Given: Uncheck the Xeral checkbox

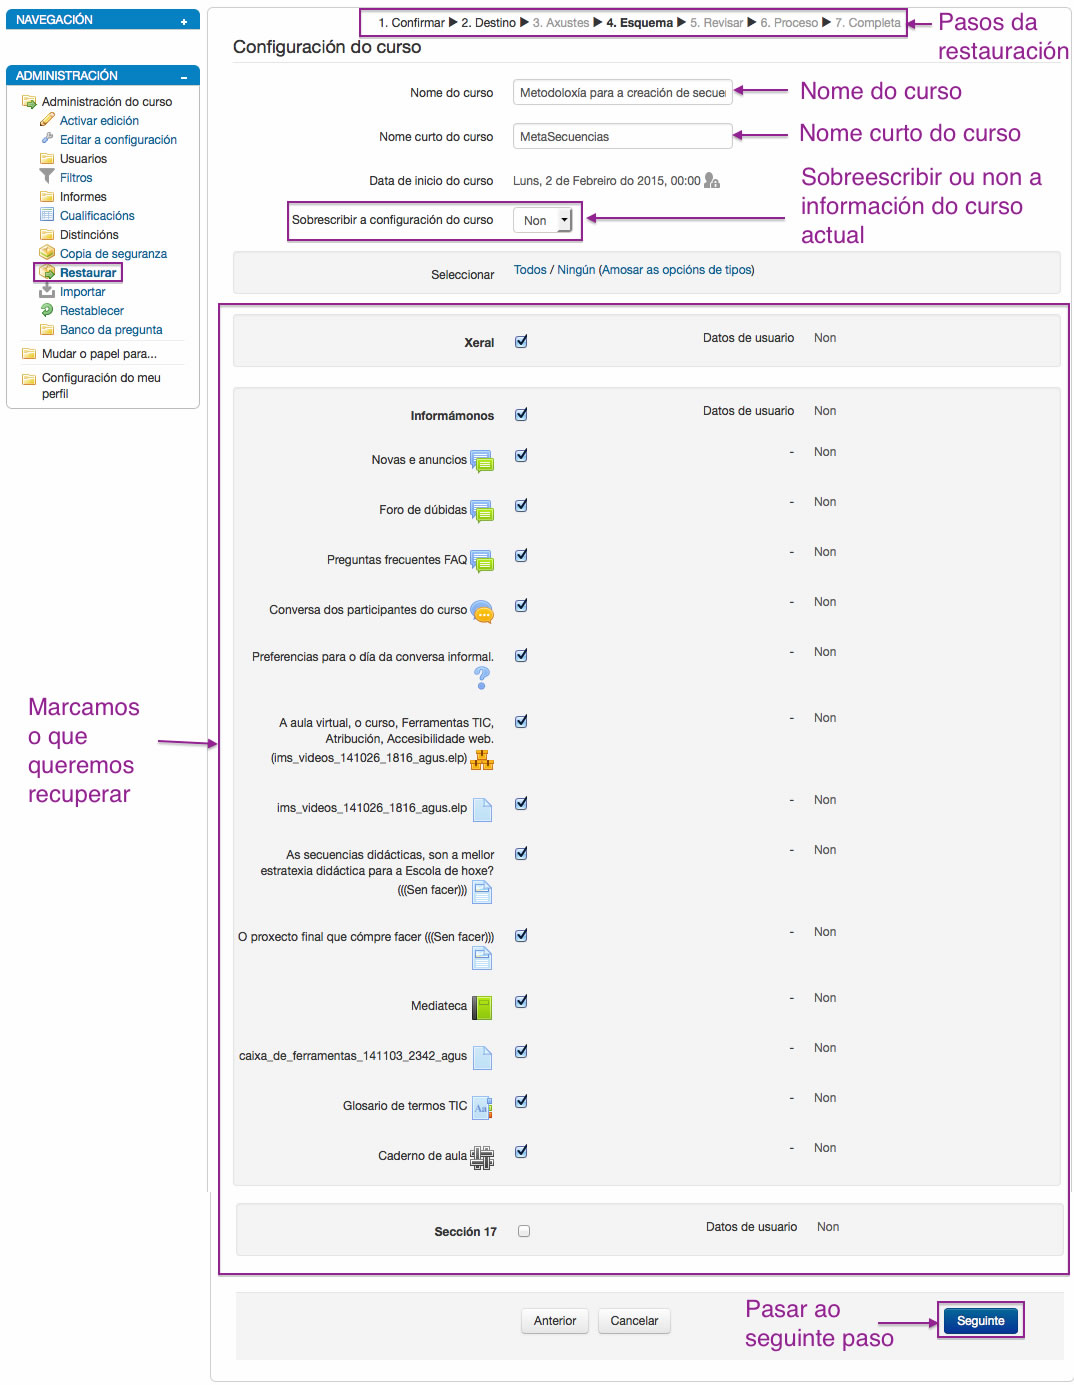Looking at the screenshot, I should click(521, 340).
